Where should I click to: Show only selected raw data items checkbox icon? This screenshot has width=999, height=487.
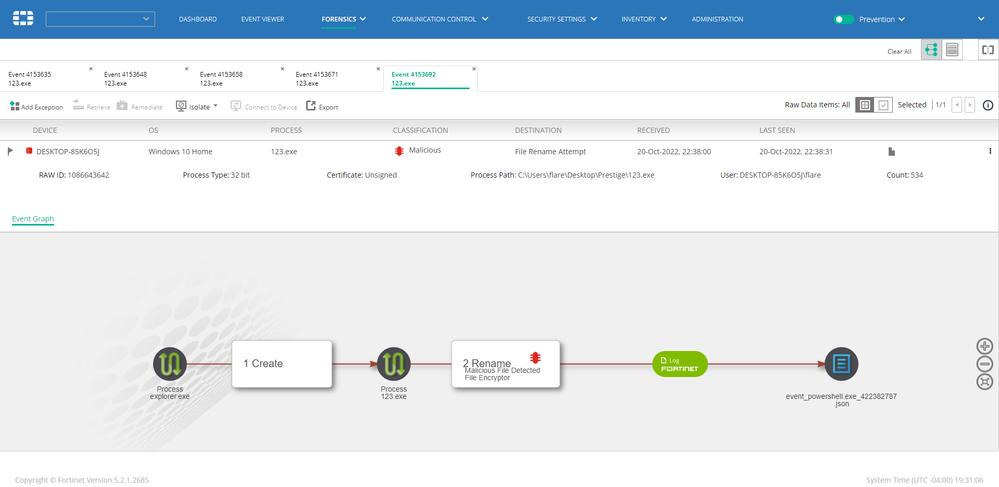pyautogui.click(x=883, y=105)
